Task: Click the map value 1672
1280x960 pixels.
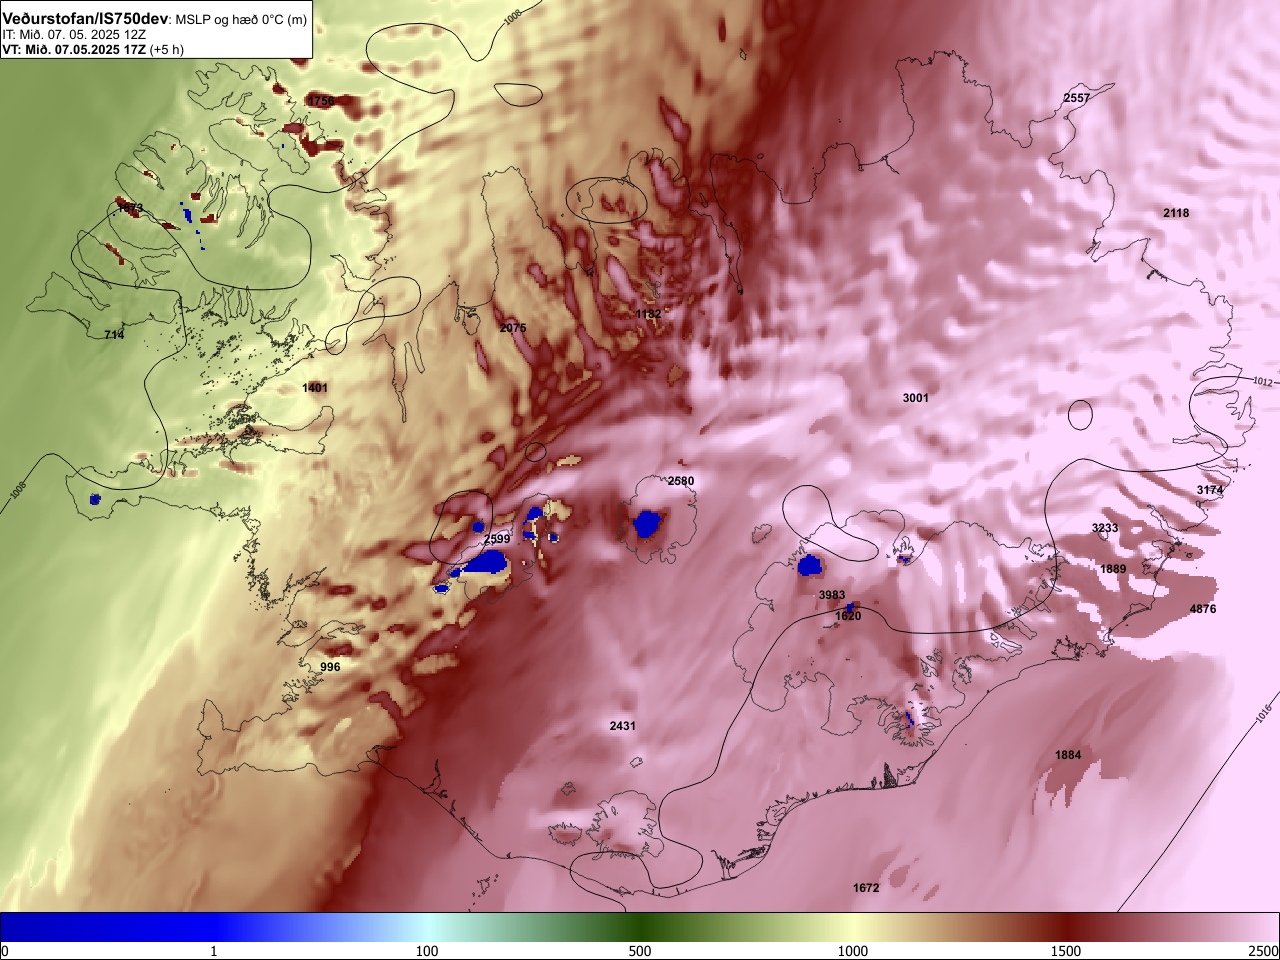Action: click(x=866, y=888)
